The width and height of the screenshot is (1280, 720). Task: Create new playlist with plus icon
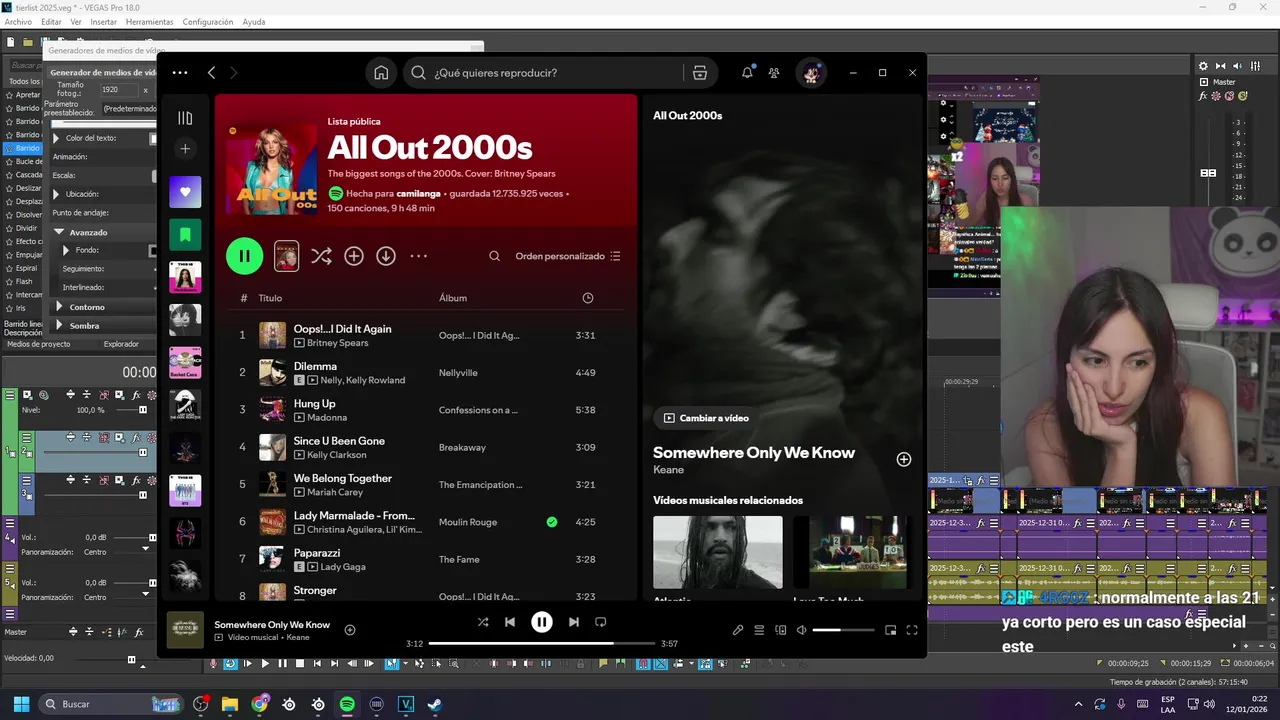(x=185, y=148)
